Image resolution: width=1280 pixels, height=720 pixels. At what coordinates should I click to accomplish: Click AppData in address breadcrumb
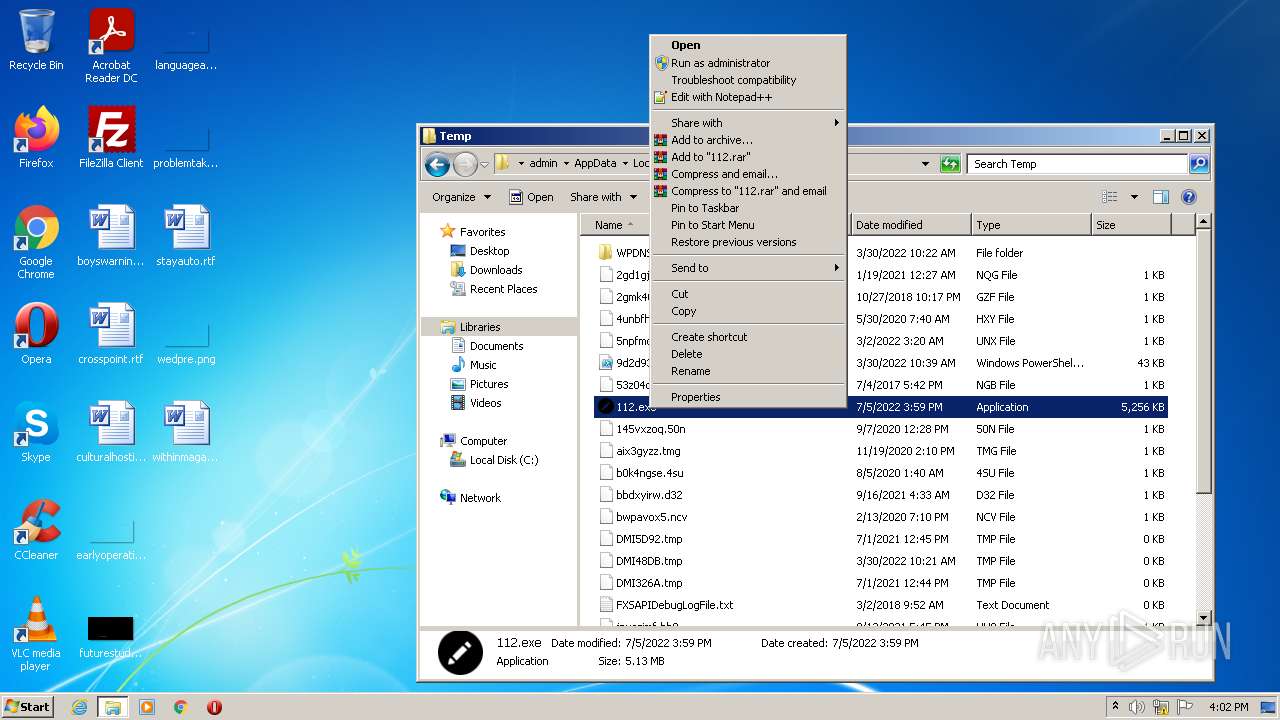point(595,164)
